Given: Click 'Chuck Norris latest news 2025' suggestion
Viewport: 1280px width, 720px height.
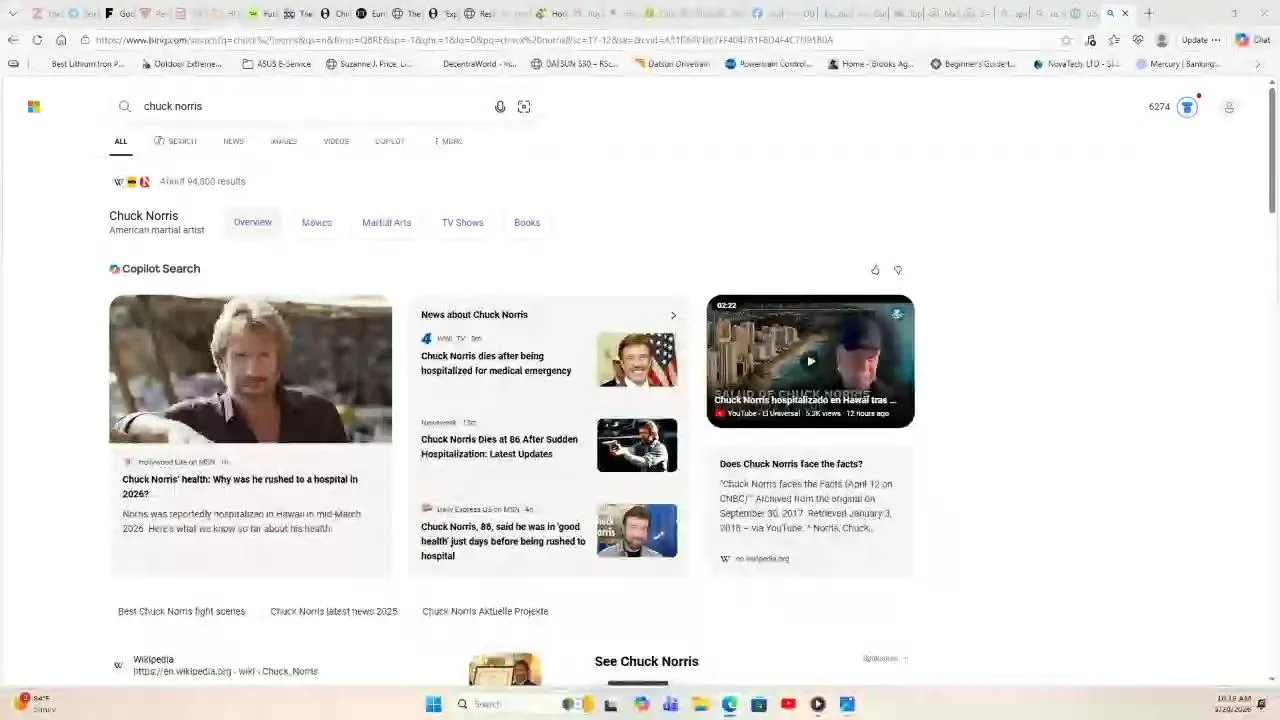Looking at the screenshot, I should coord(333,611).
